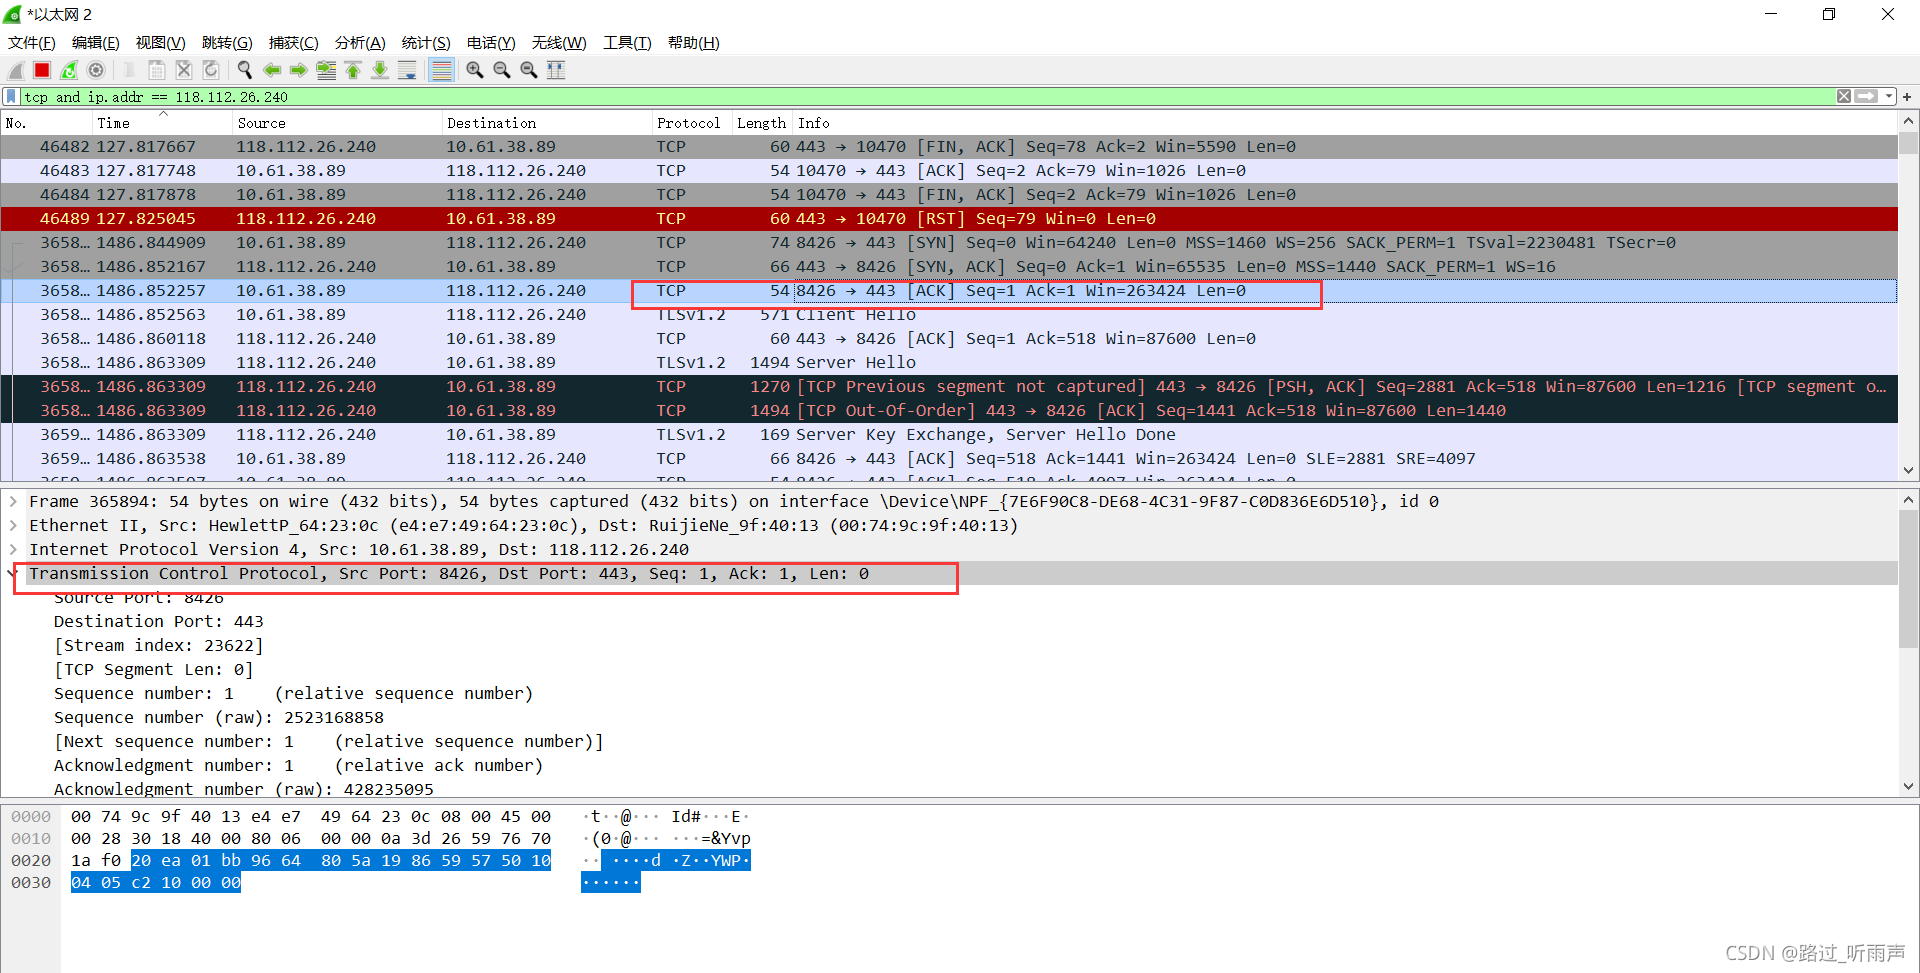The width and height of the screenshot is (1920, 973).
Task: Zoom in on packet list text
Action: click(x=475, y=70)
